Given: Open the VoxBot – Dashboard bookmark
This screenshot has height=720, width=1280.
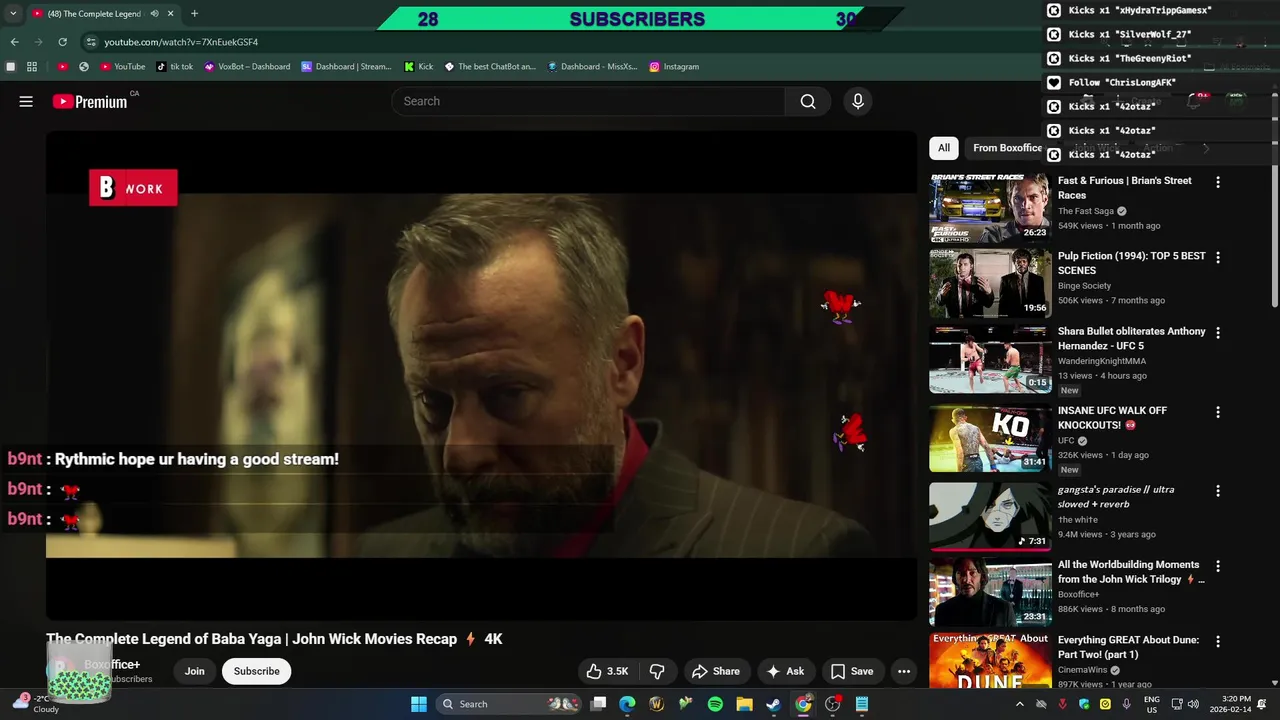Looking at the screenshot, I should pos(247,67).
